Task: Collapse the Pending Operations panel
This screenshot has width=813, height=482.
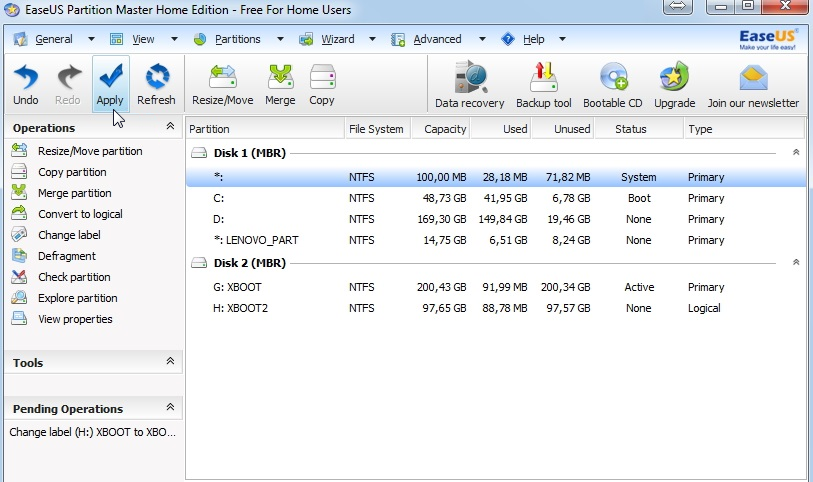Action: 170,408
